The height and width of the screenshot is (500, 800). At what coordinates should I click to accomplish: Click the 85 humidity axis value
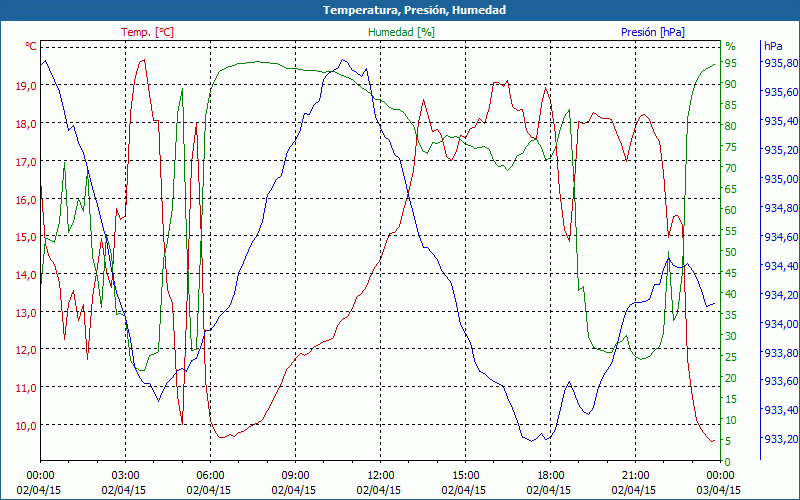pyautogui.click(x=731, y=105)
